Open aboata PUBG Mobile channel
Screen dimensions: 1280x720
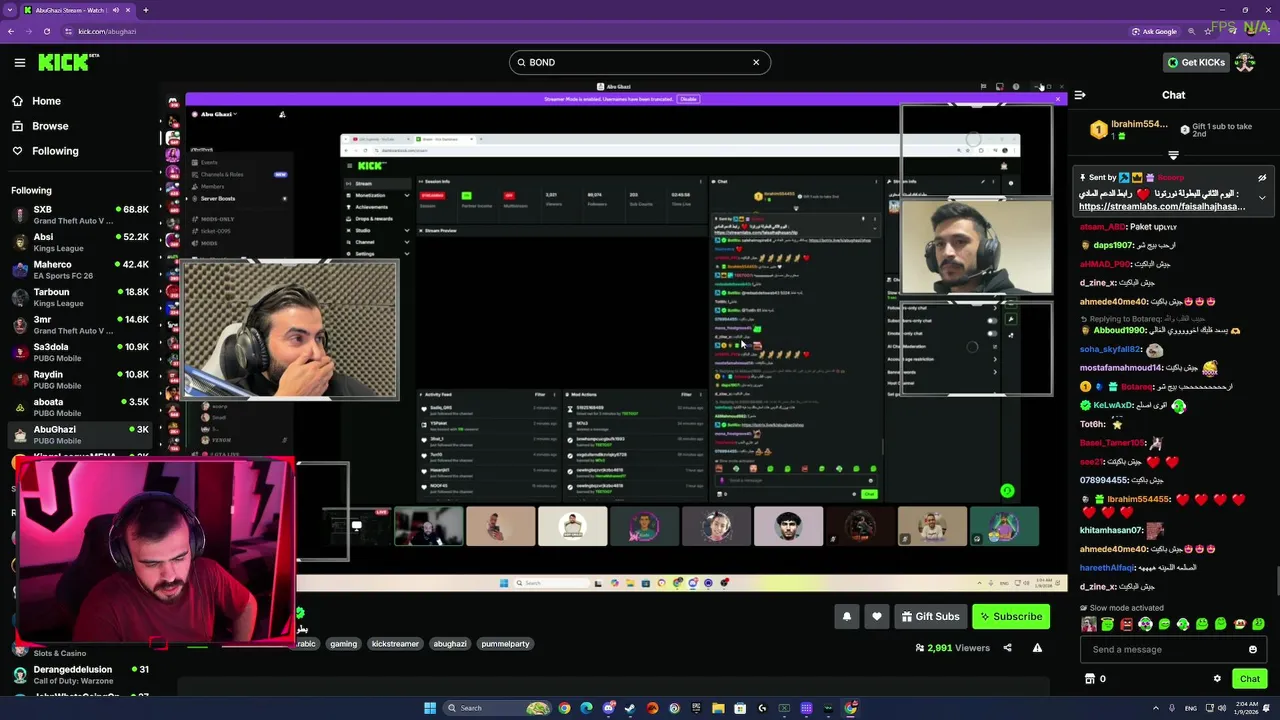[x=80, y=408]
